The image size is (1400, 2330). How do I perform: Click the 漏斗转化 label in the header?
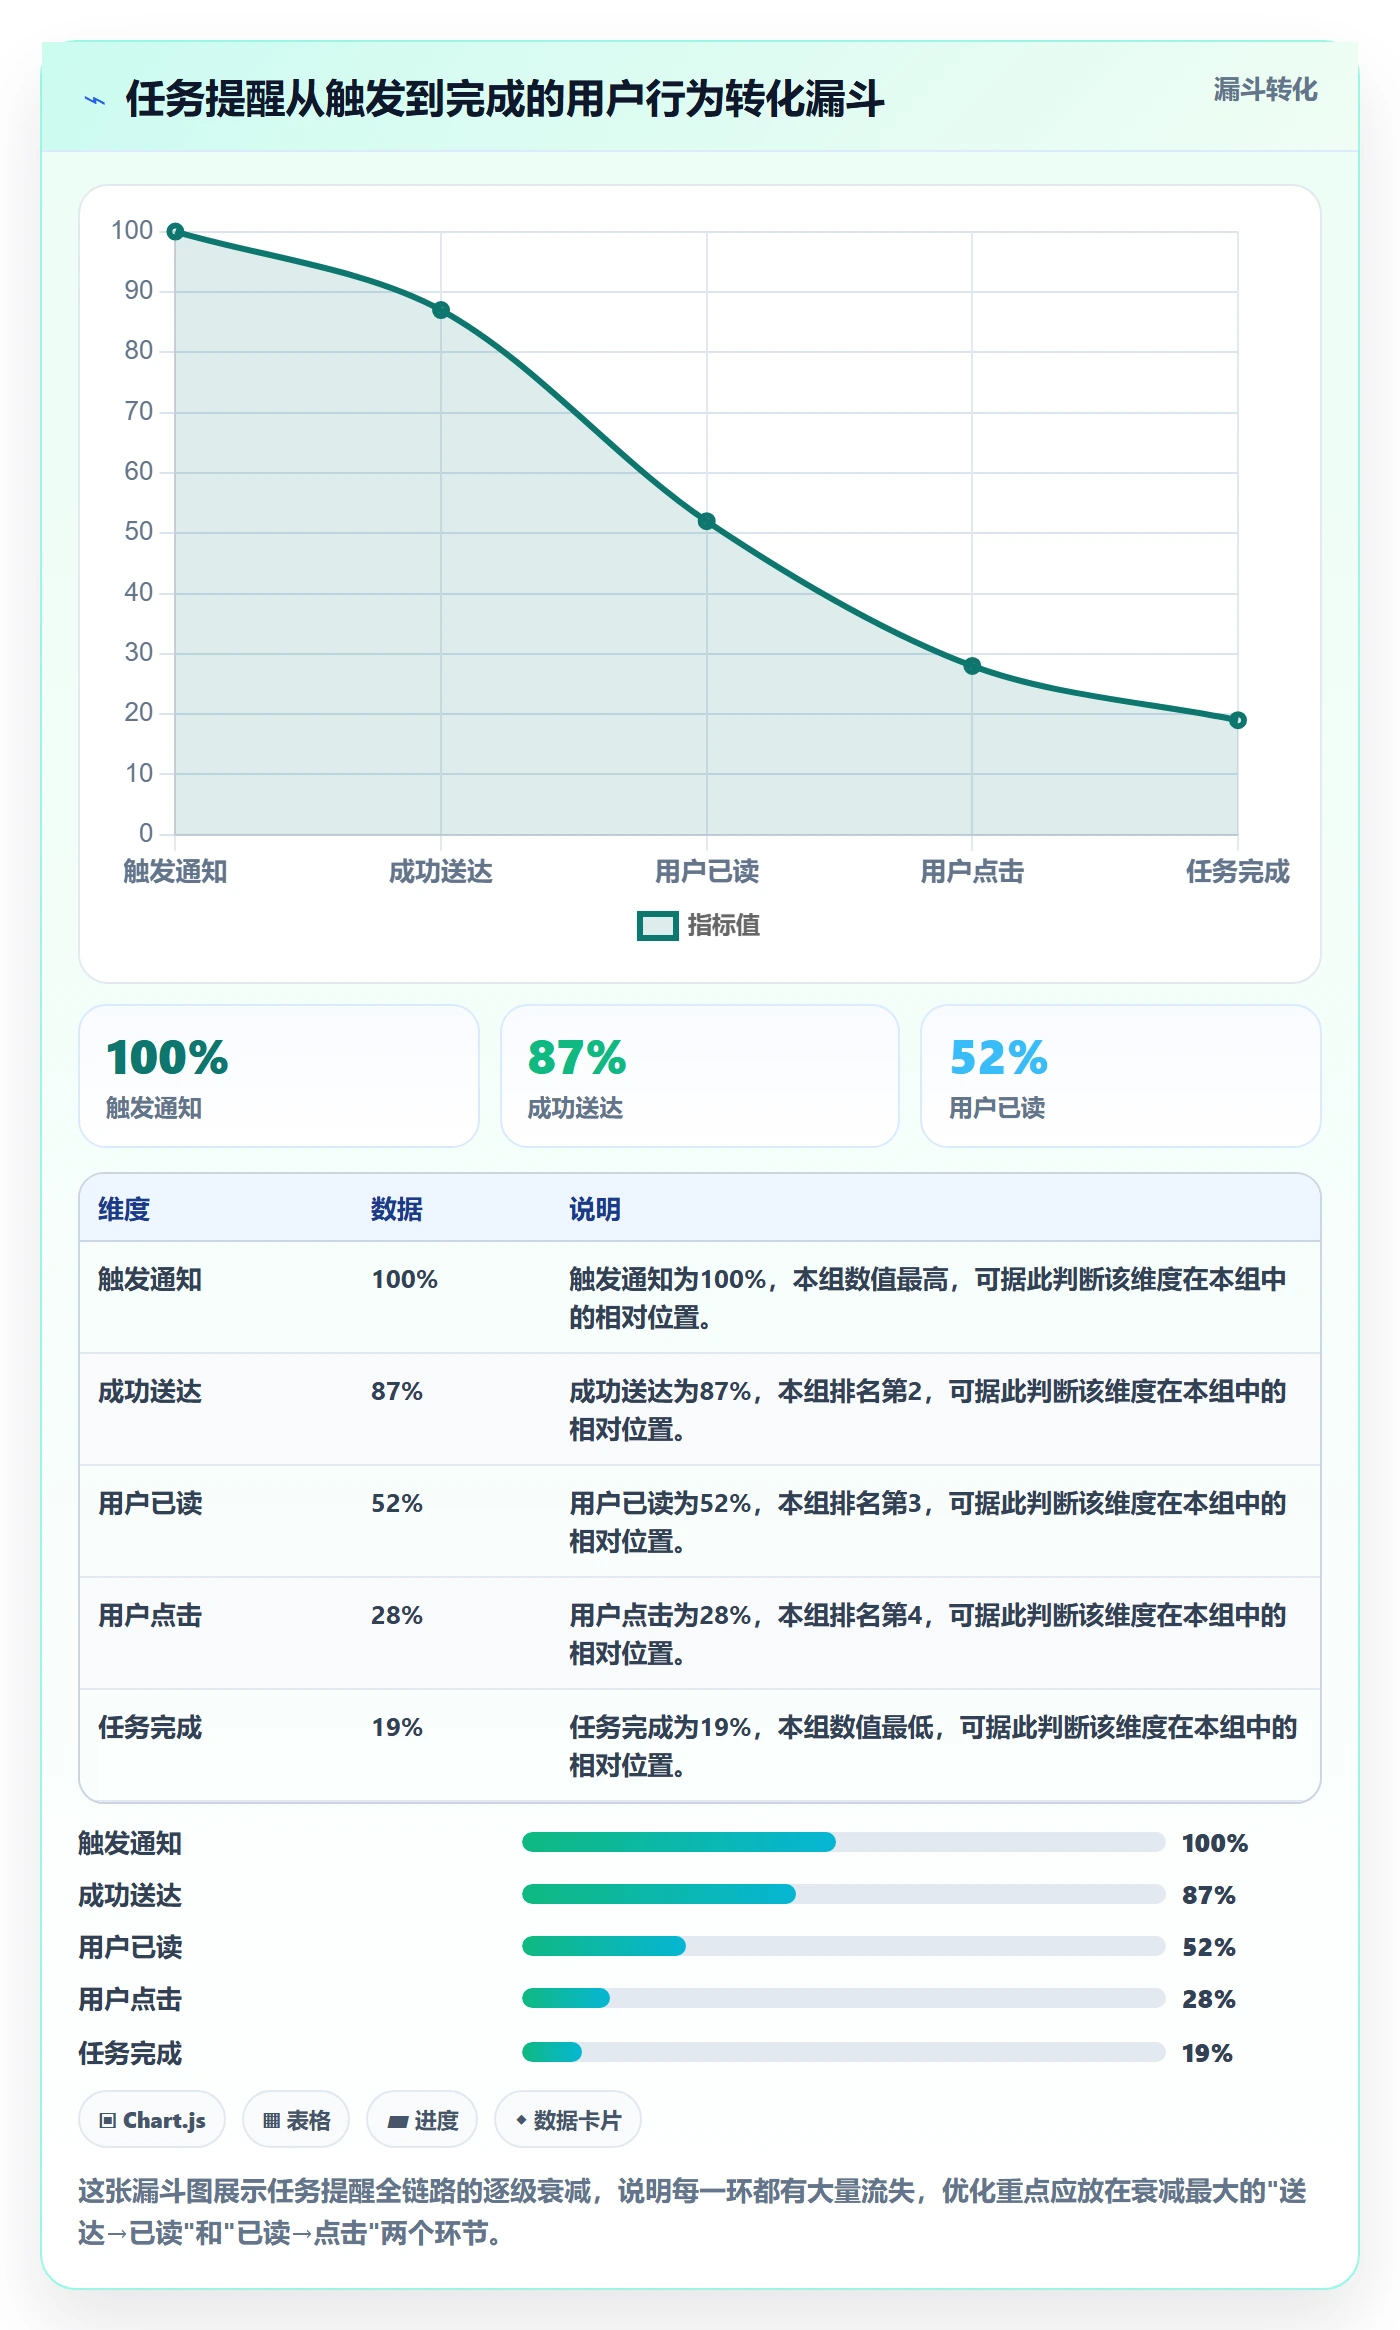coord(1265,90)
